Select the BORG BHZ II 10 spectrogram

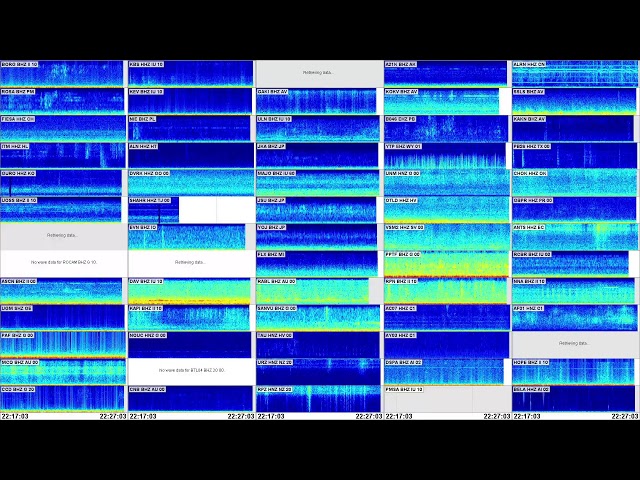pyautogui.click(x=62, y=73)
